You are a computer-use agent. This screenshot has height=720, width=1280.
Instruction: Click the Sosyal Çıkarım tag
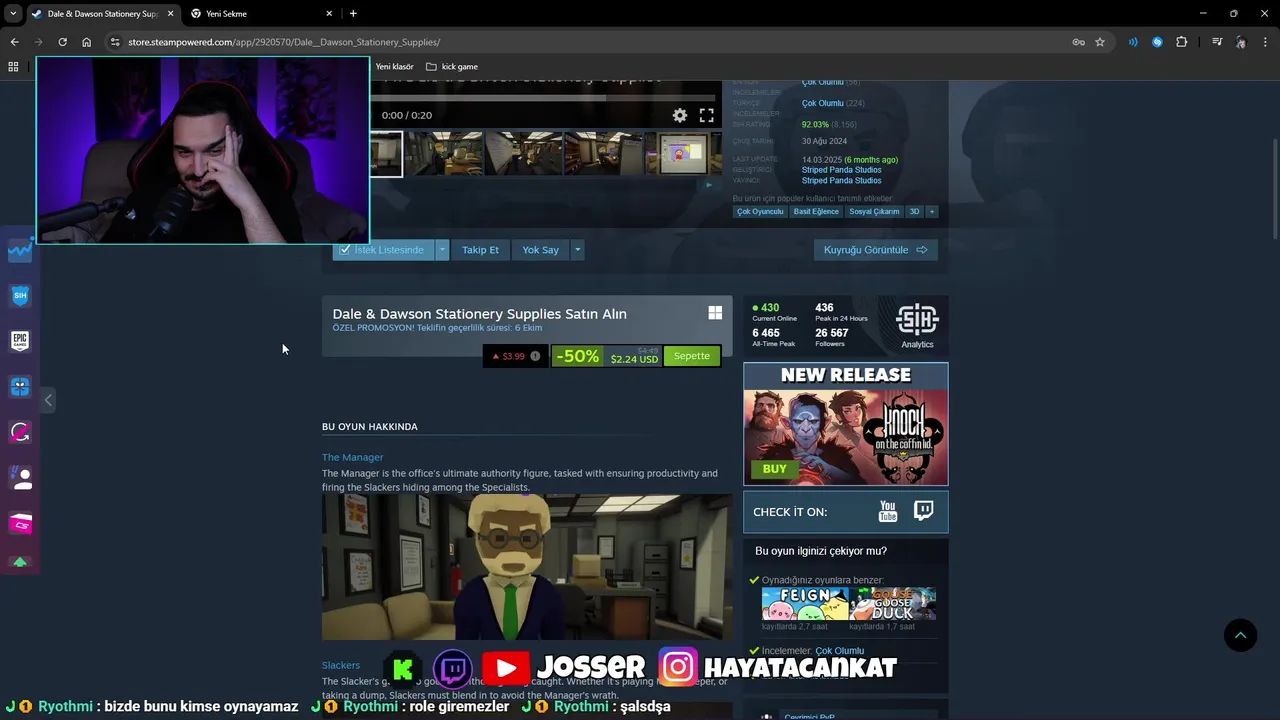click(x=874, y=212)
